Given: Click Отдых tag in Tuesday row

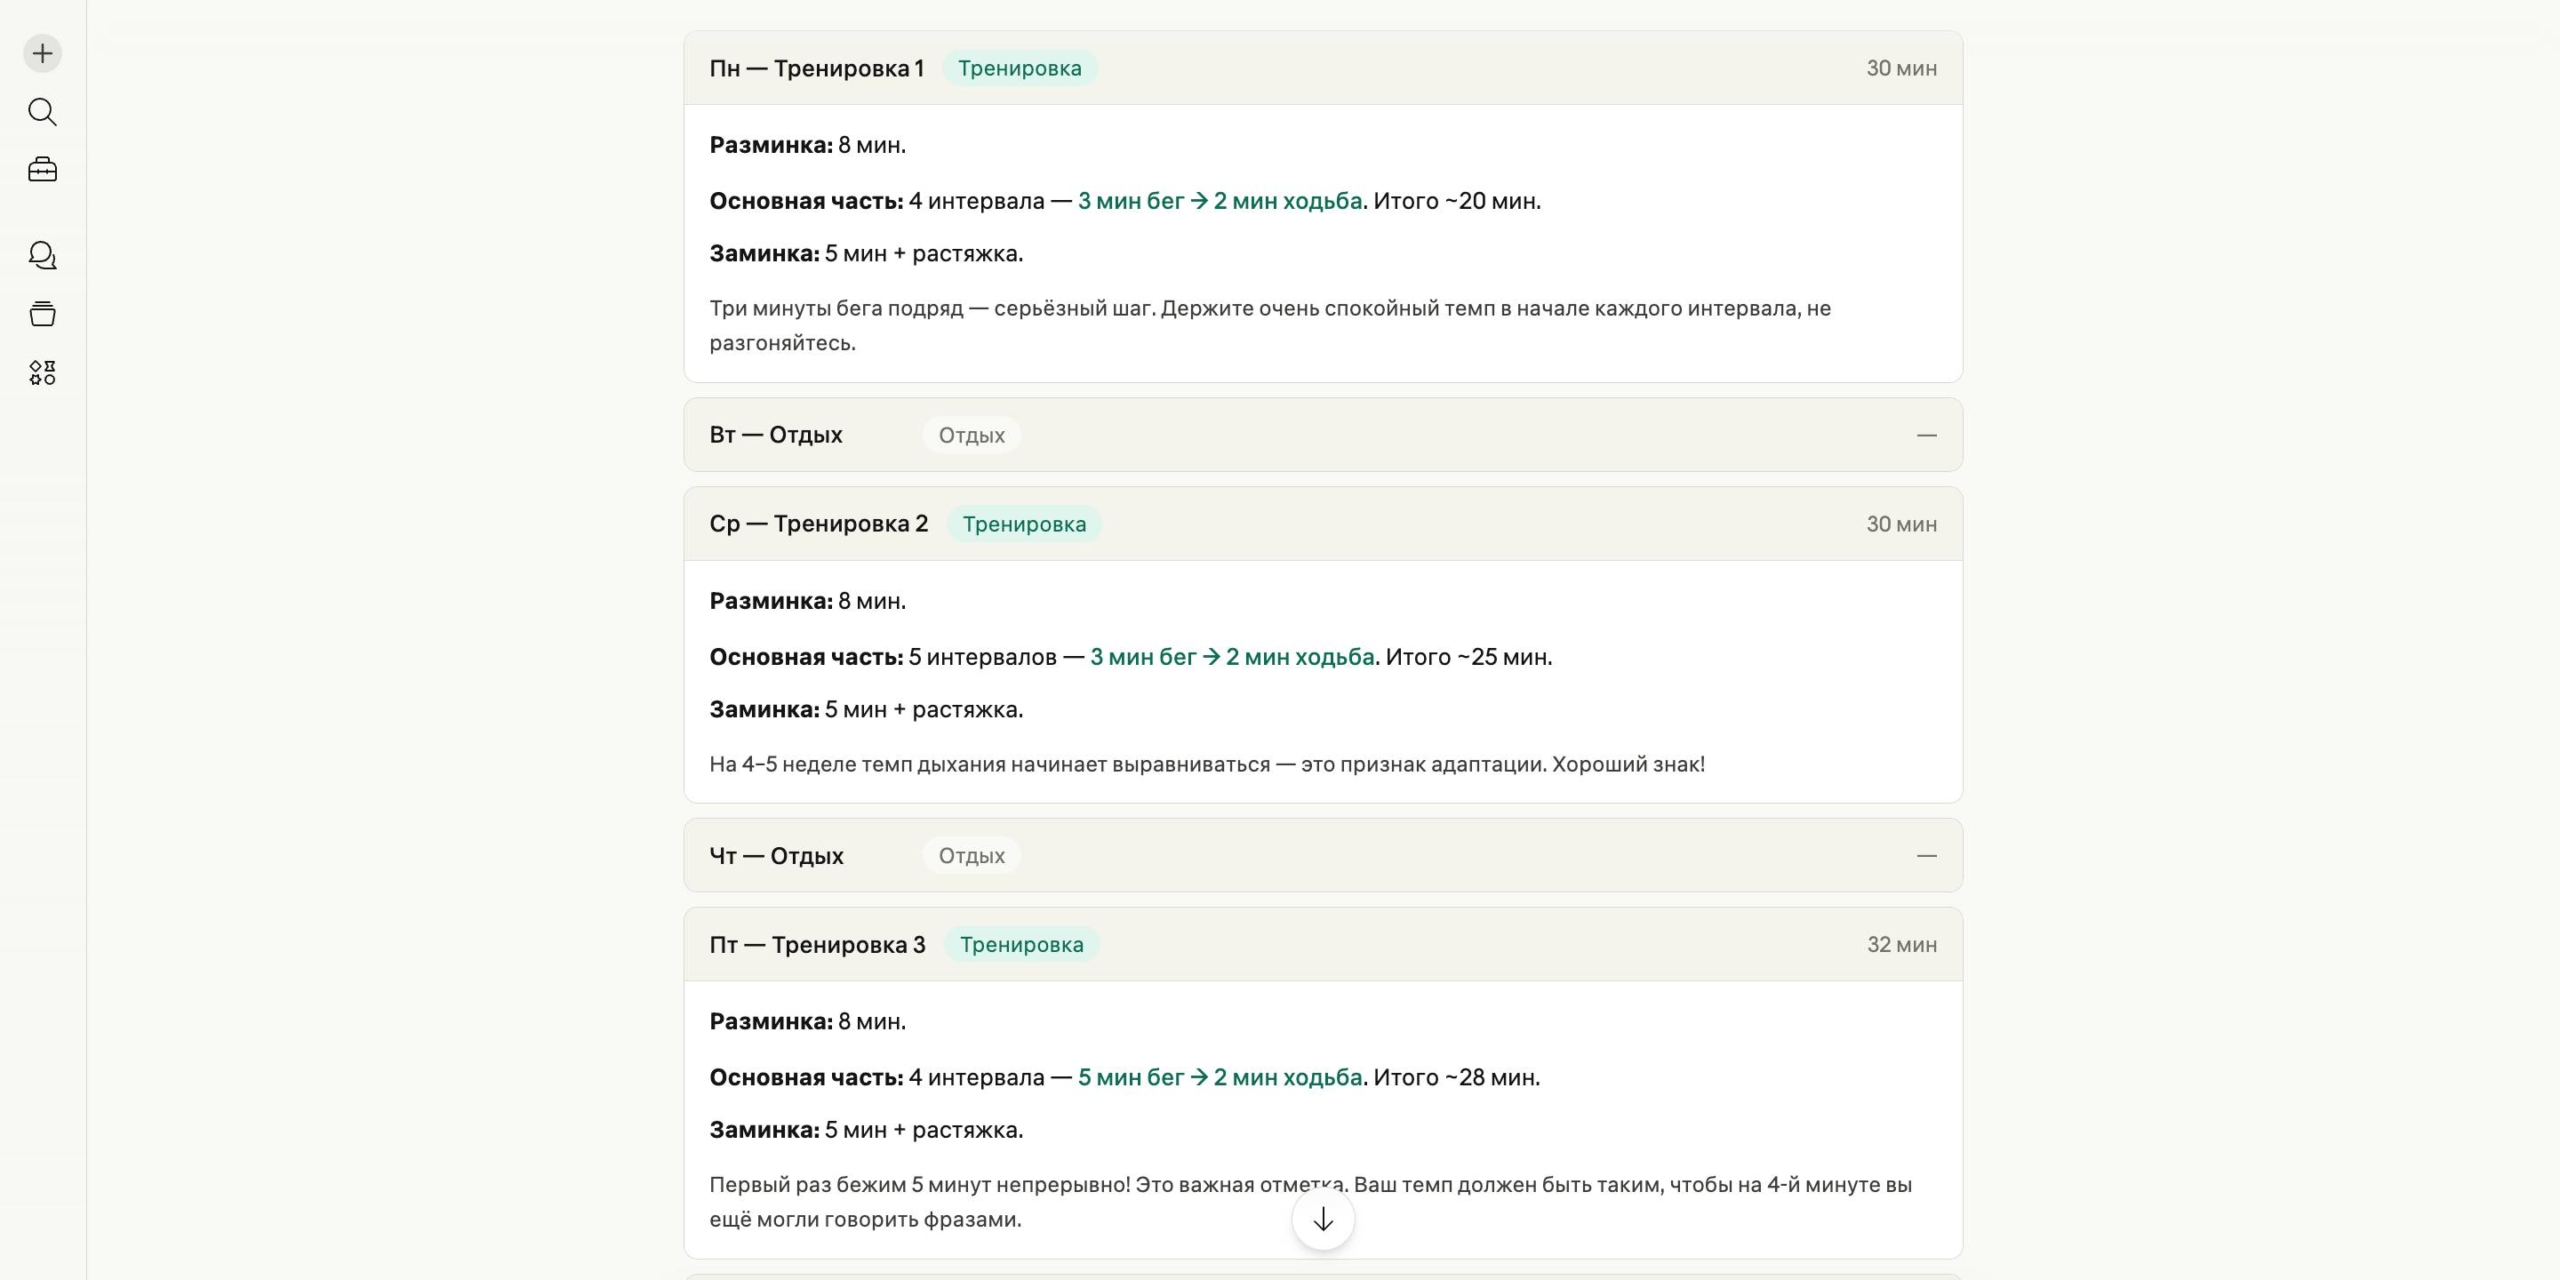Looking at the screenshot, I should click(971, 435).
